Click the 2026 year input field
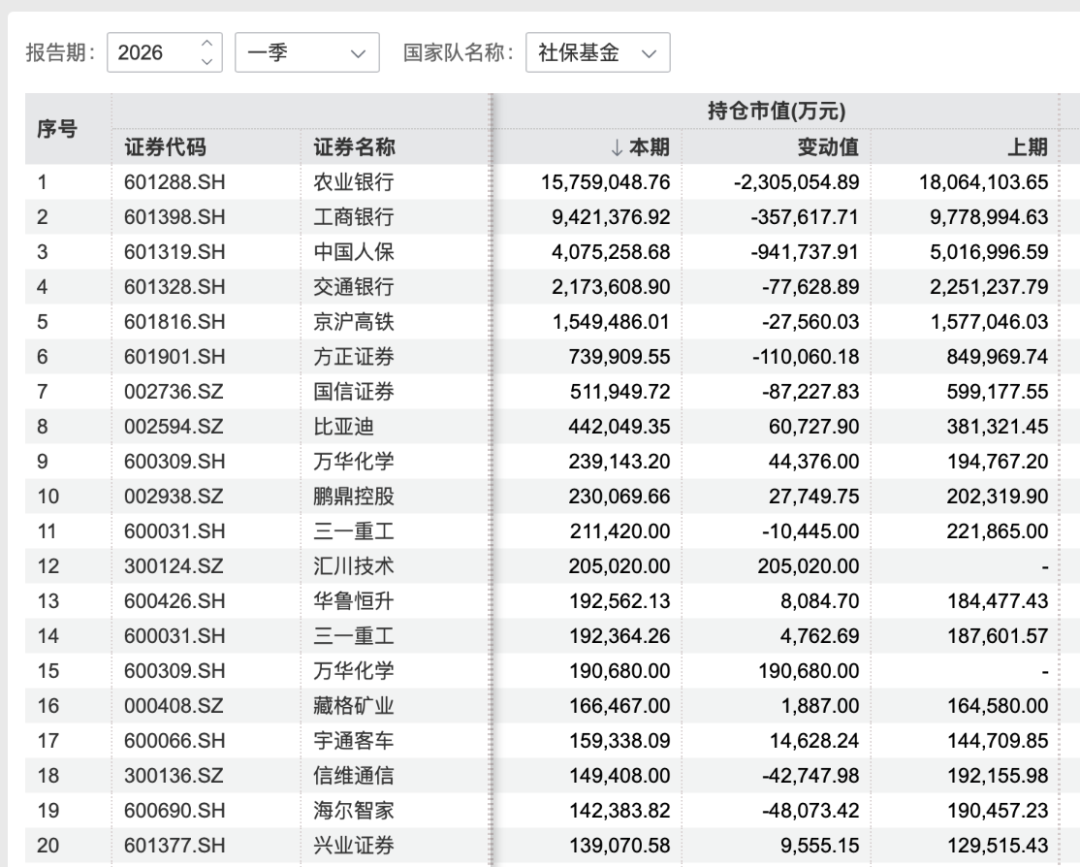The image size is (1080, 867). click(165, 52)
